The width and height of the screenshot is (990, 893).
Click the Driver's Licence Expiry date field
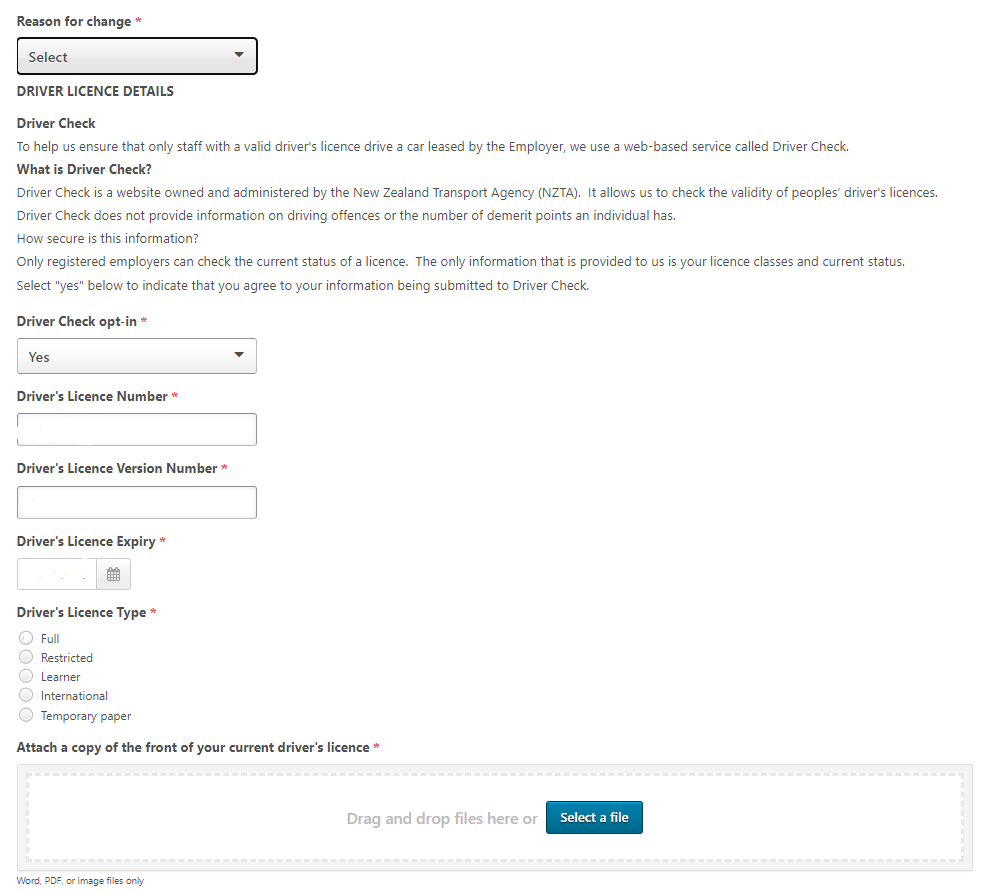point(57,574)
